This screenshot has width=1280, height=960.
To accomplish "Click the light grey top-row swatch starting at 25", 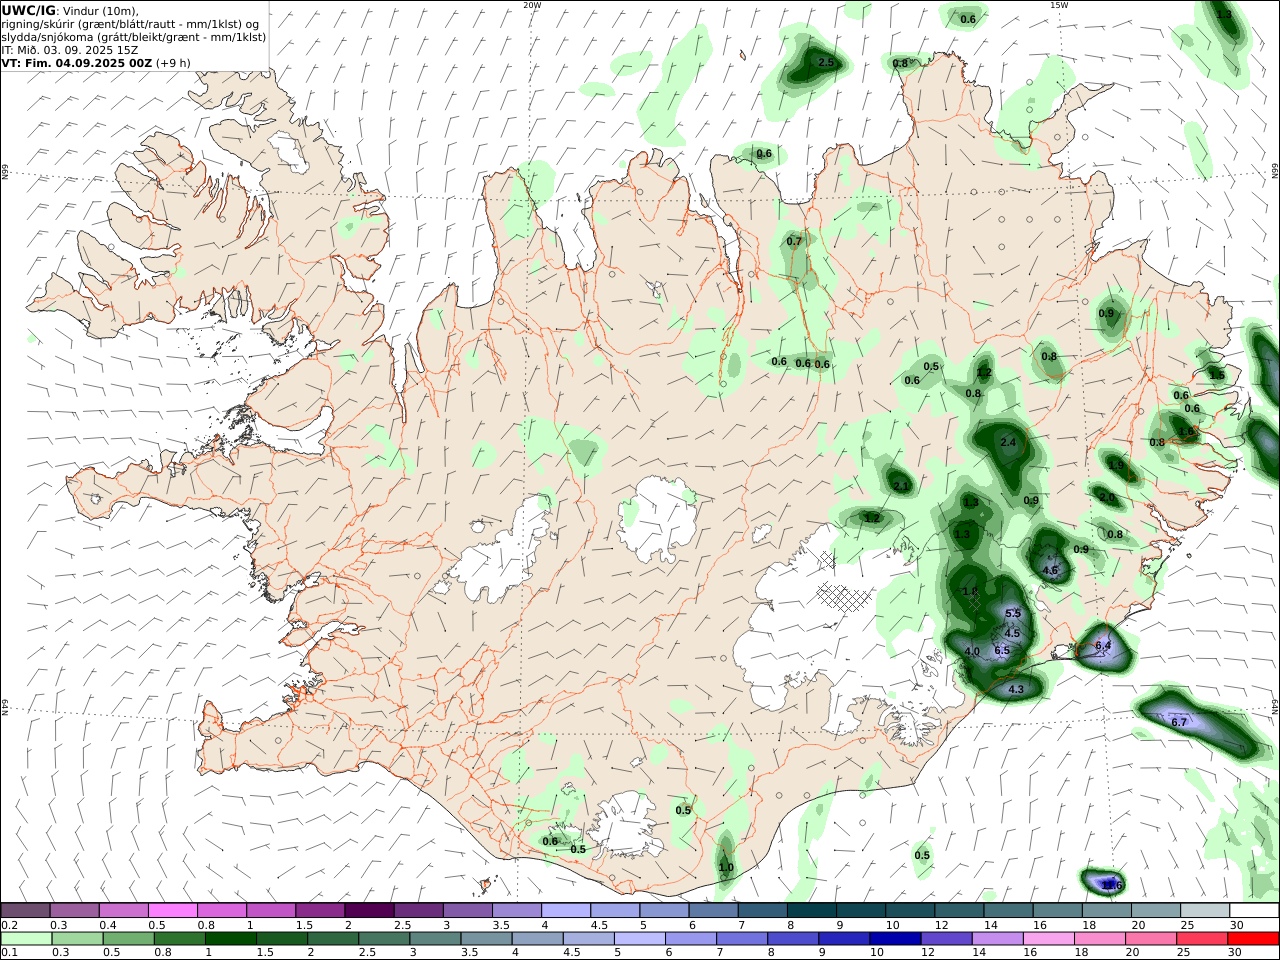I will [x=1204, y=910].
